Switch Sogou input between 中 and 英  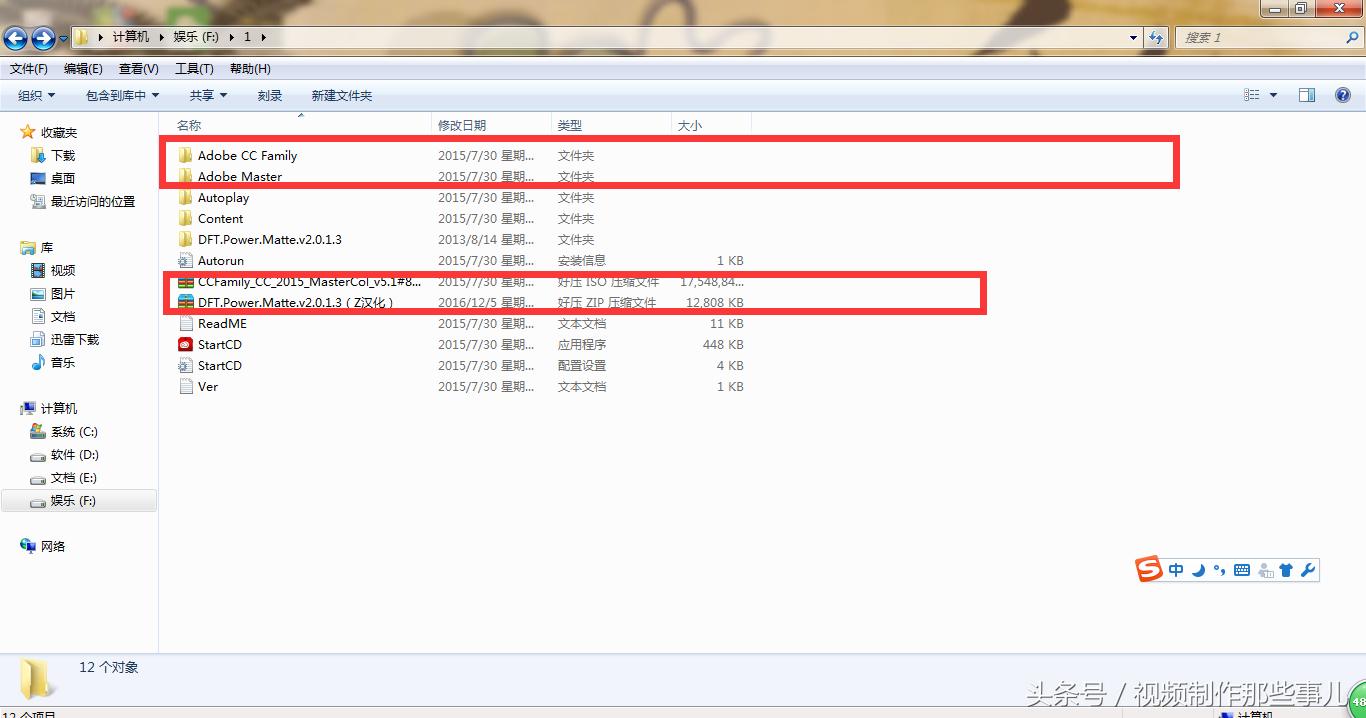click(1176, 569)
